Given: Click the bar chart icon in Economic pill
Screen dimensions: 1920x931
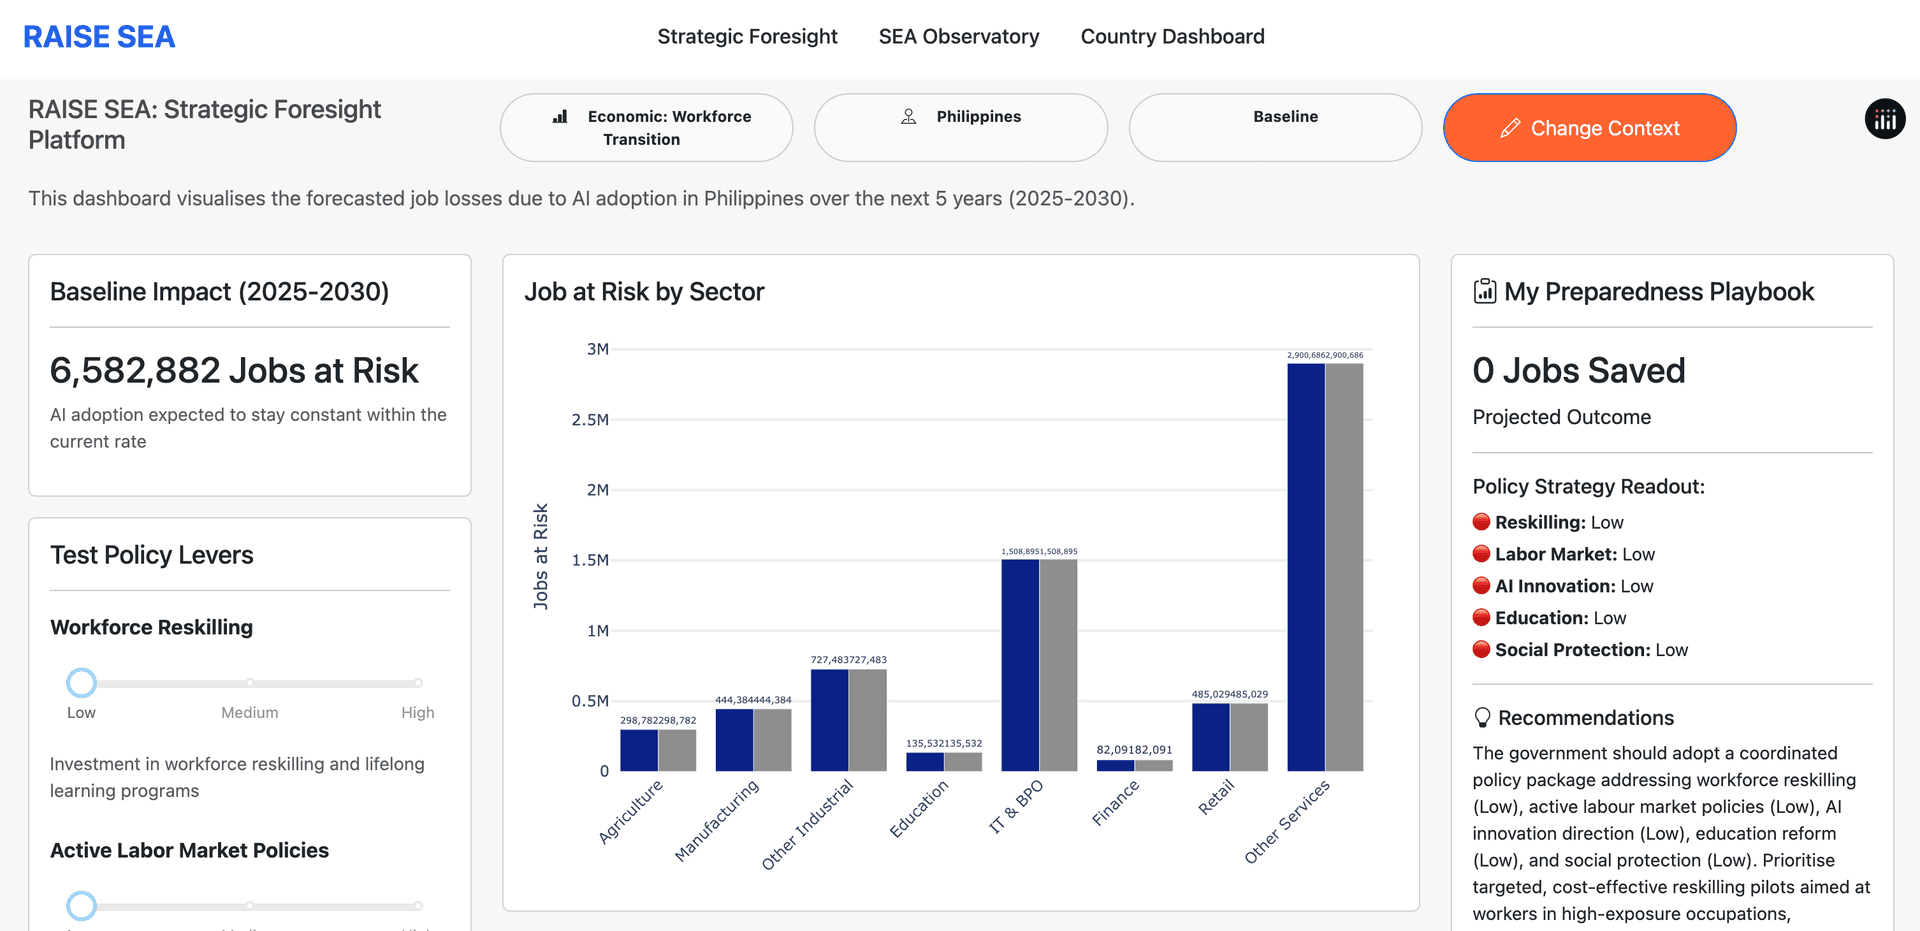Looking at the screenshot, I should 560,117.
